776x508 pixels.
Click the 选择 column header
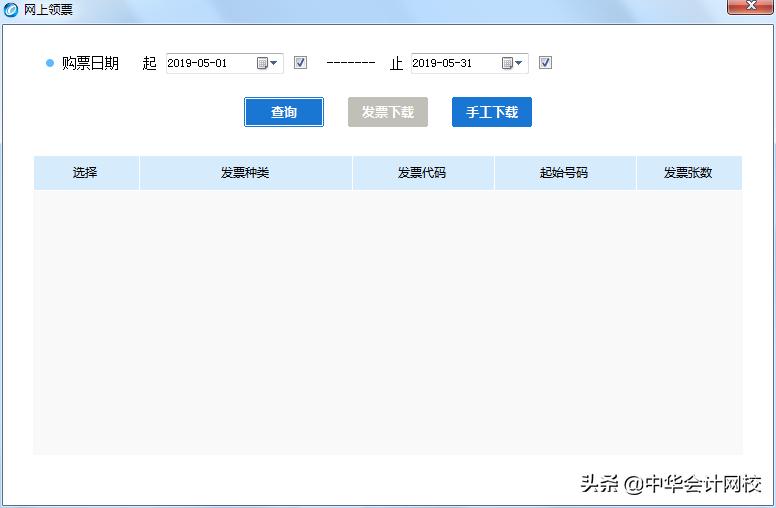pos(86,173)
